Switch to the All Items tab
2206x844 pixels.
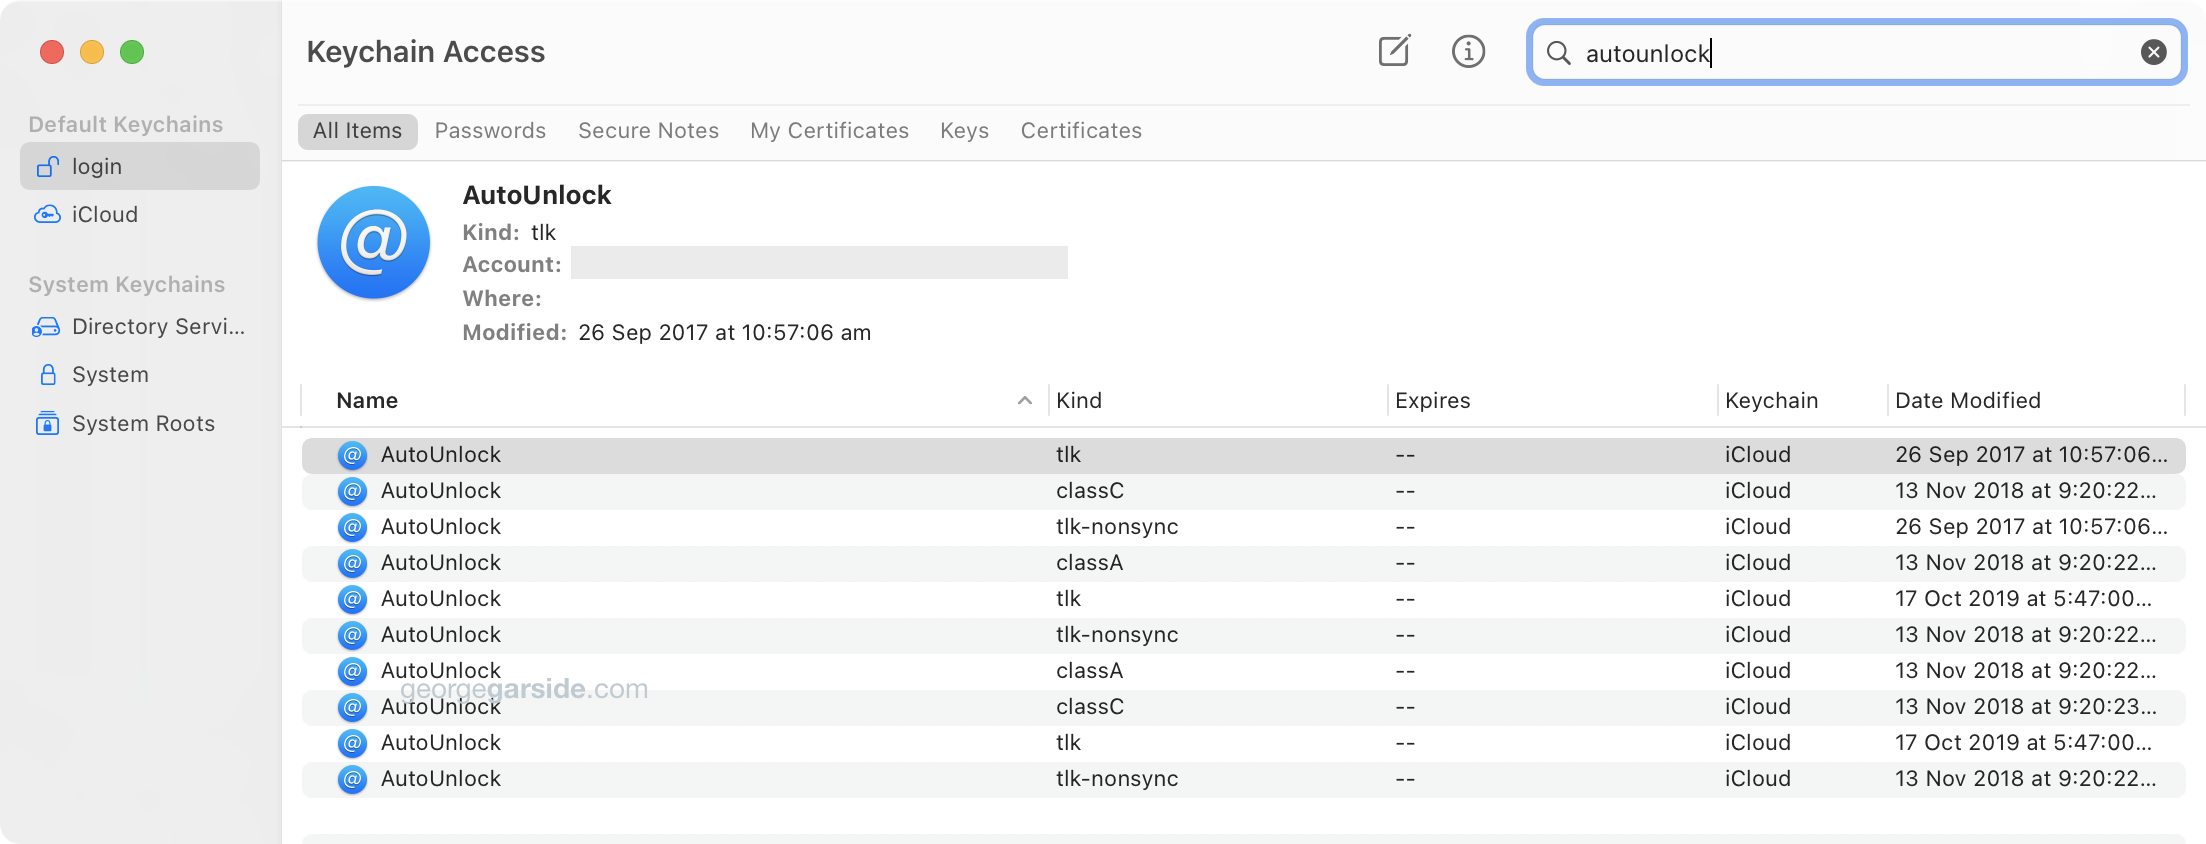click(x=357, y=131)
